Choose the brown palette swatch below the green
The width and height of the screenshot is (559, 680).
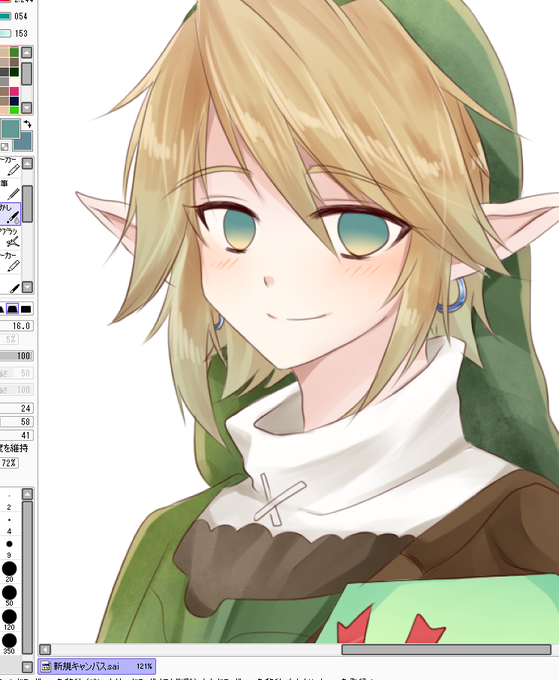pos(14,62)
